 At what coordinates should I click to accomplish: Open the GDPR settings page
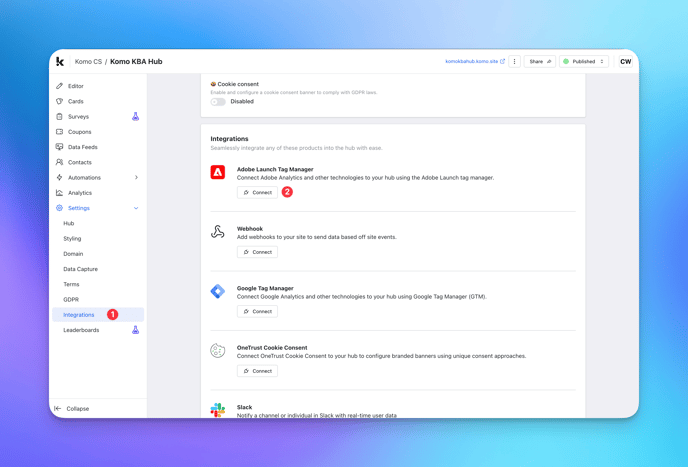point(71,299)
